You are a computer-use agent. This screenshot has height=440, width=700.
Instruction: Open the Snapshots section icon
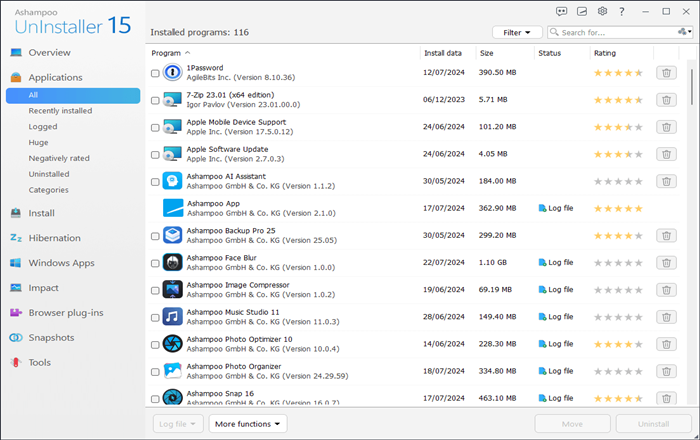pos(16,338)
